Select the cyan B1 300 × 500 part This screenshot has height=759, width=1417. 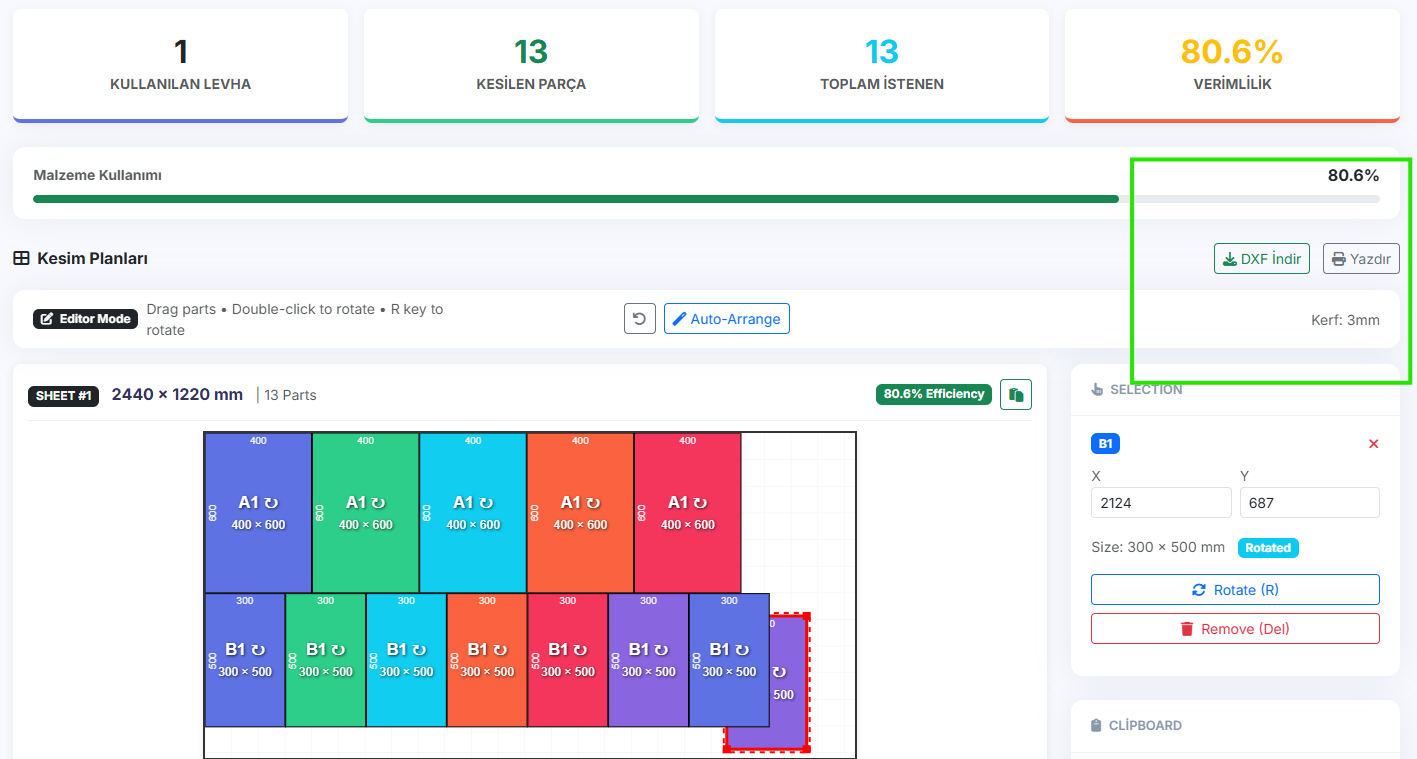[x=406, y=660]
